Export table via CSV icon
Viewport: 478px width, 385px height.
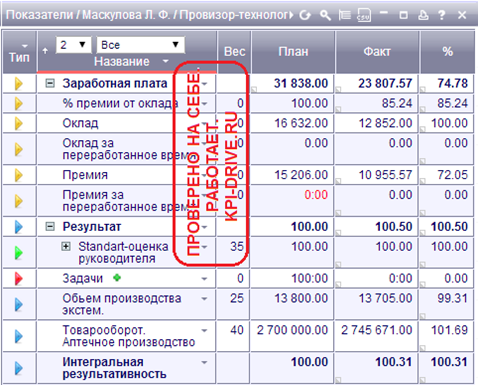364,15
